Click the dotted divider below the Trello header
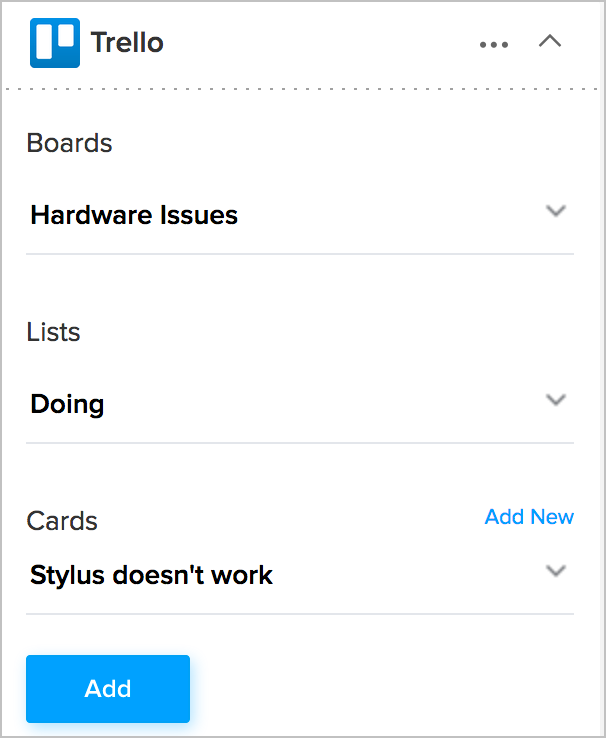 coord(300,89)
